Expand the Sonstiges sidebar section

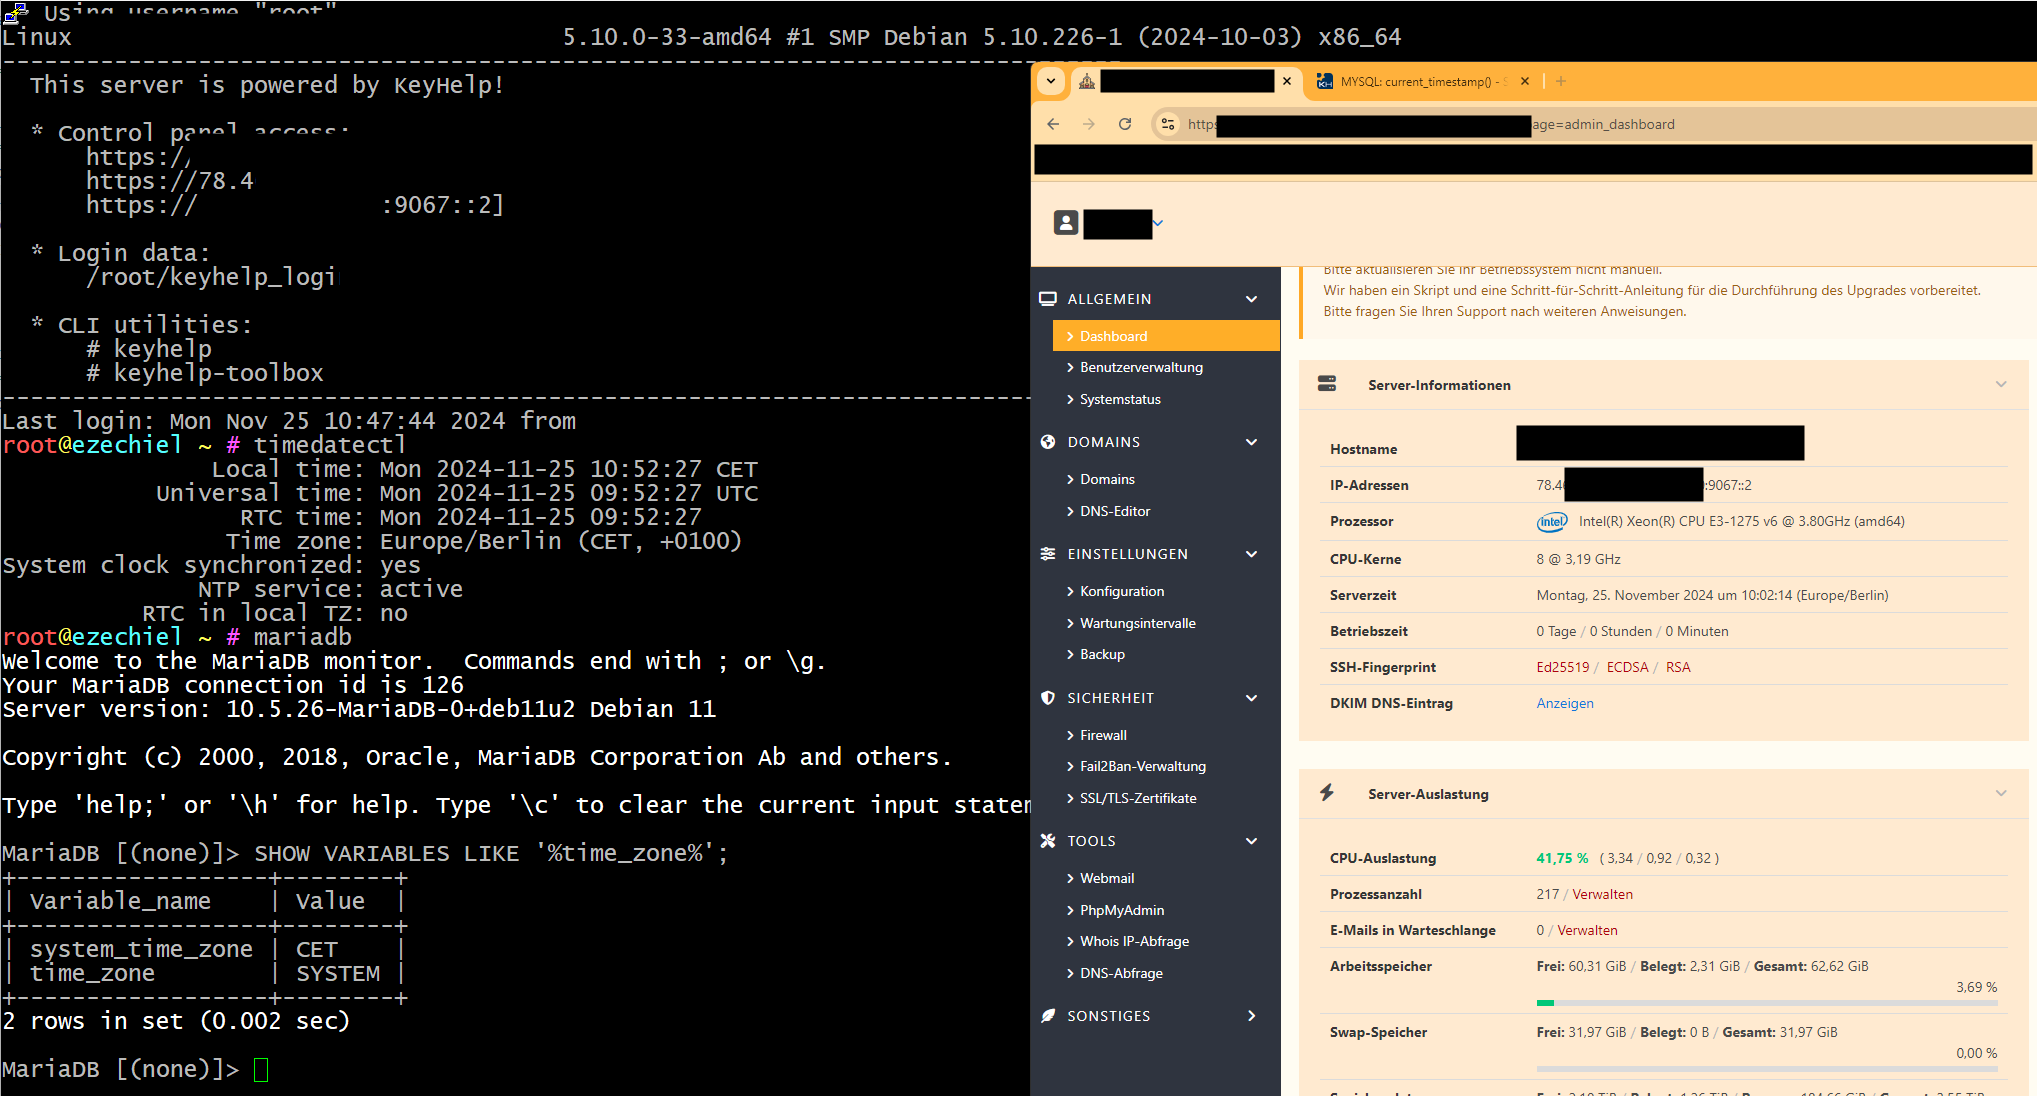(x=1251, y=1016)
